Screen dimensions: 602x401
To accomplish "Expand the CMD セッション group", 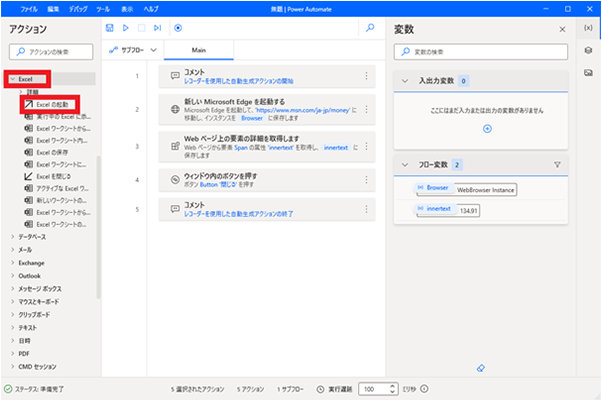I will pyautogui.click(x=13, y=366).
